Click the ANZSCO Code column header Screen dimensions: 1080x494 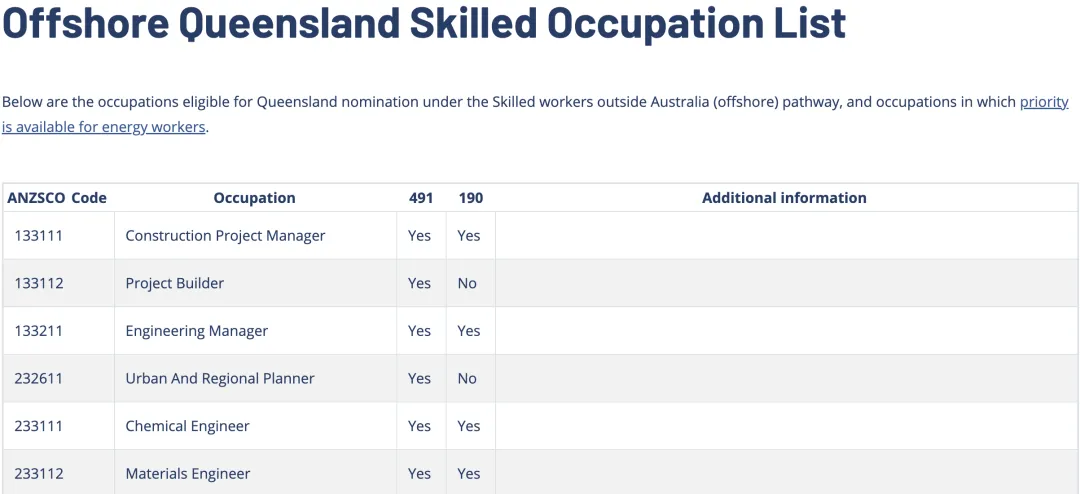pos(57,198)
